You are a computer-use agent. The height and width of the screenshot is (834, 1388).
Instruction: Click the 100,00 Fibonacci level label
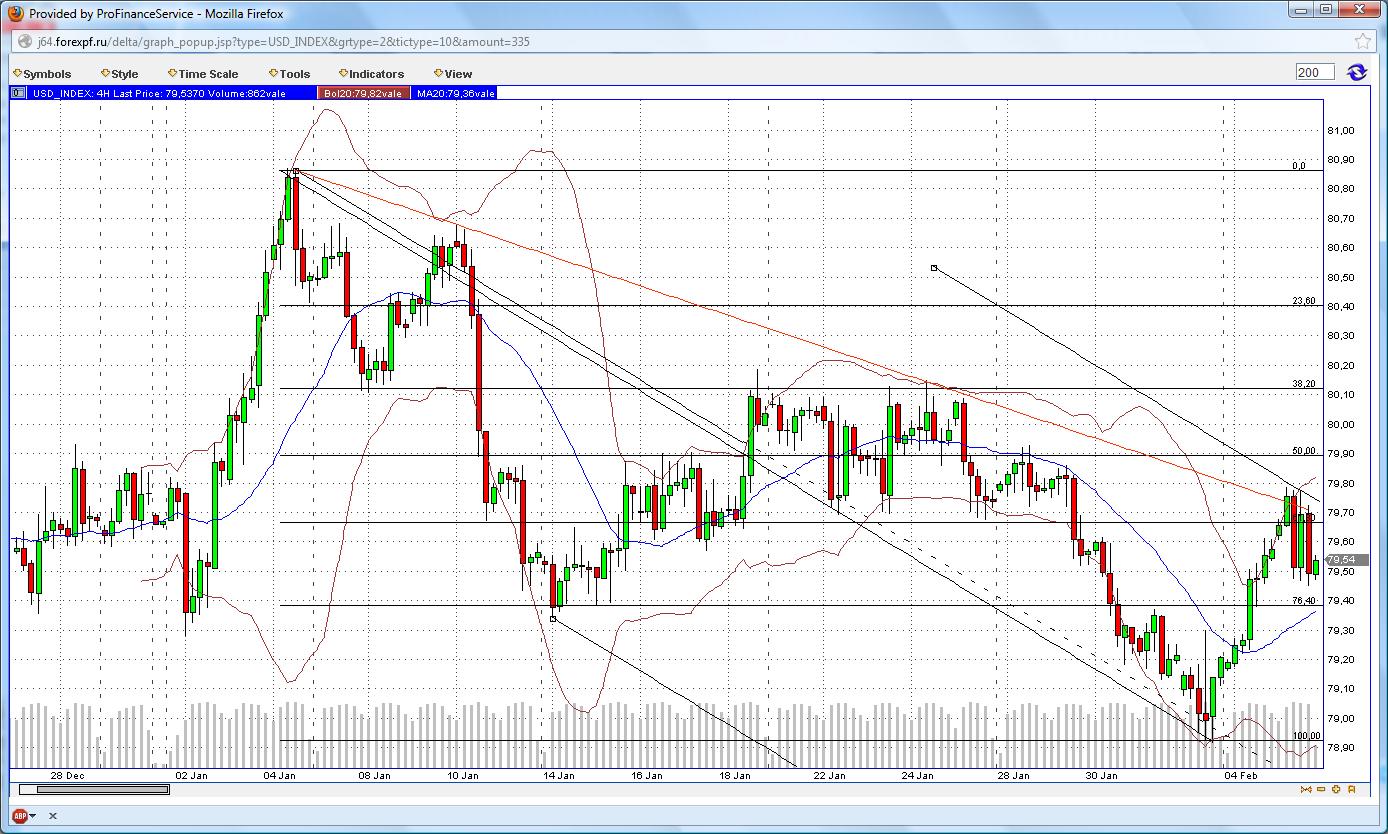tap(1306, 736)
